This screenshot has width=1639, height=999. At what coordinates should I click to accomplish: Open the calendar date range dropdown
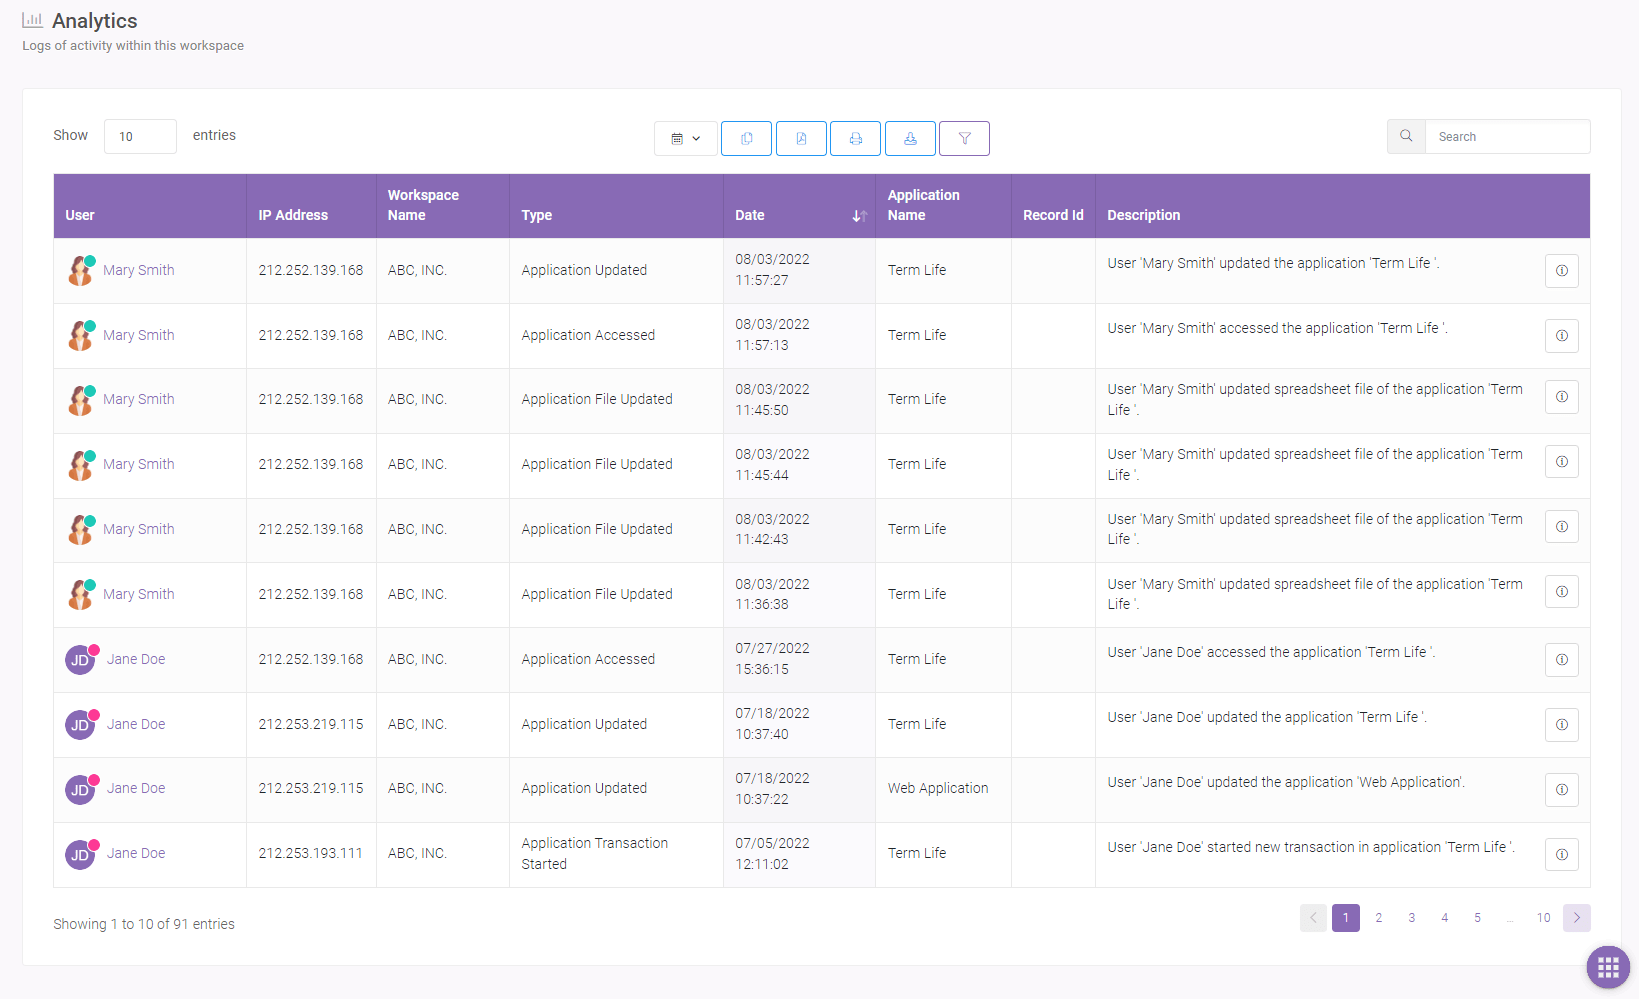[686, 139]
